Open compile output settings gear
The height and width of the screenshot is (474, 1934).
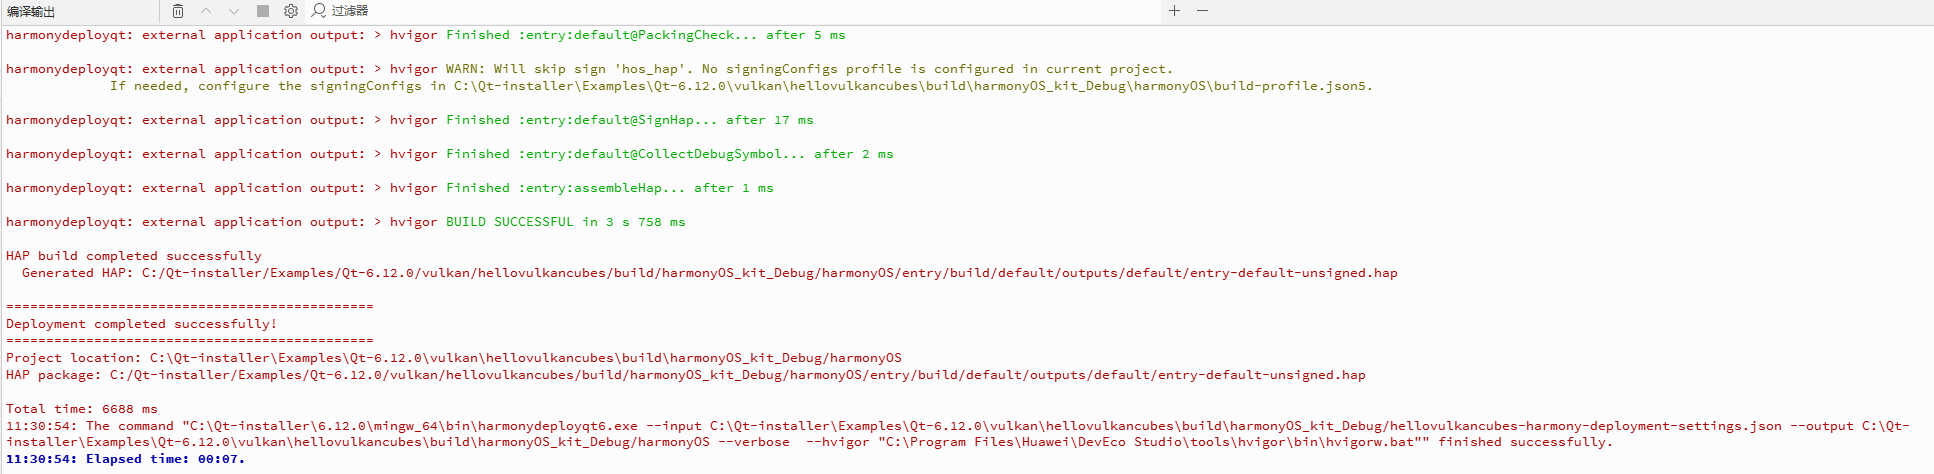(x=291, y=11)
